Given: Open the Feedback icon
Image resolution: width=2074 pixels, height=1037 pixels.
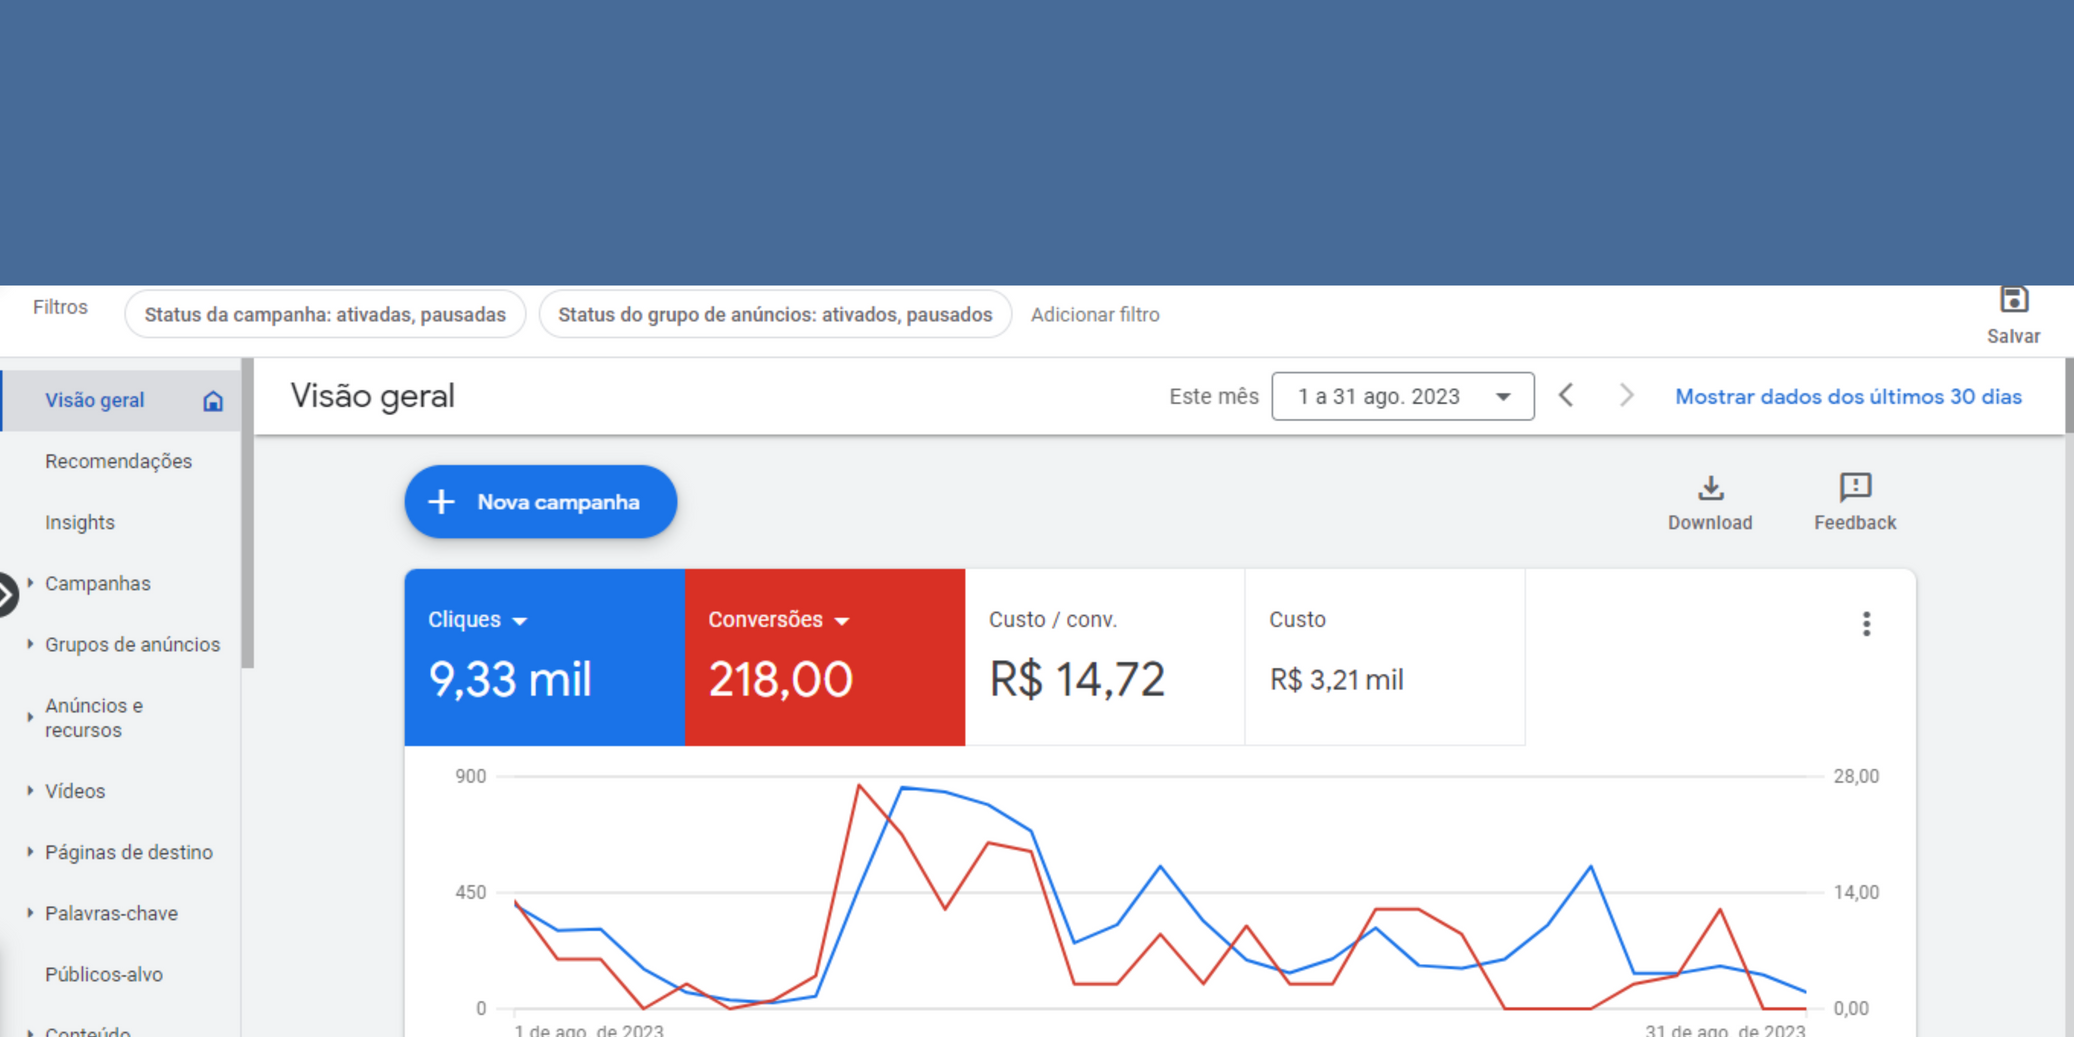Looking at the screenshot, I should pyautogui.click(x=1855, y=488).
